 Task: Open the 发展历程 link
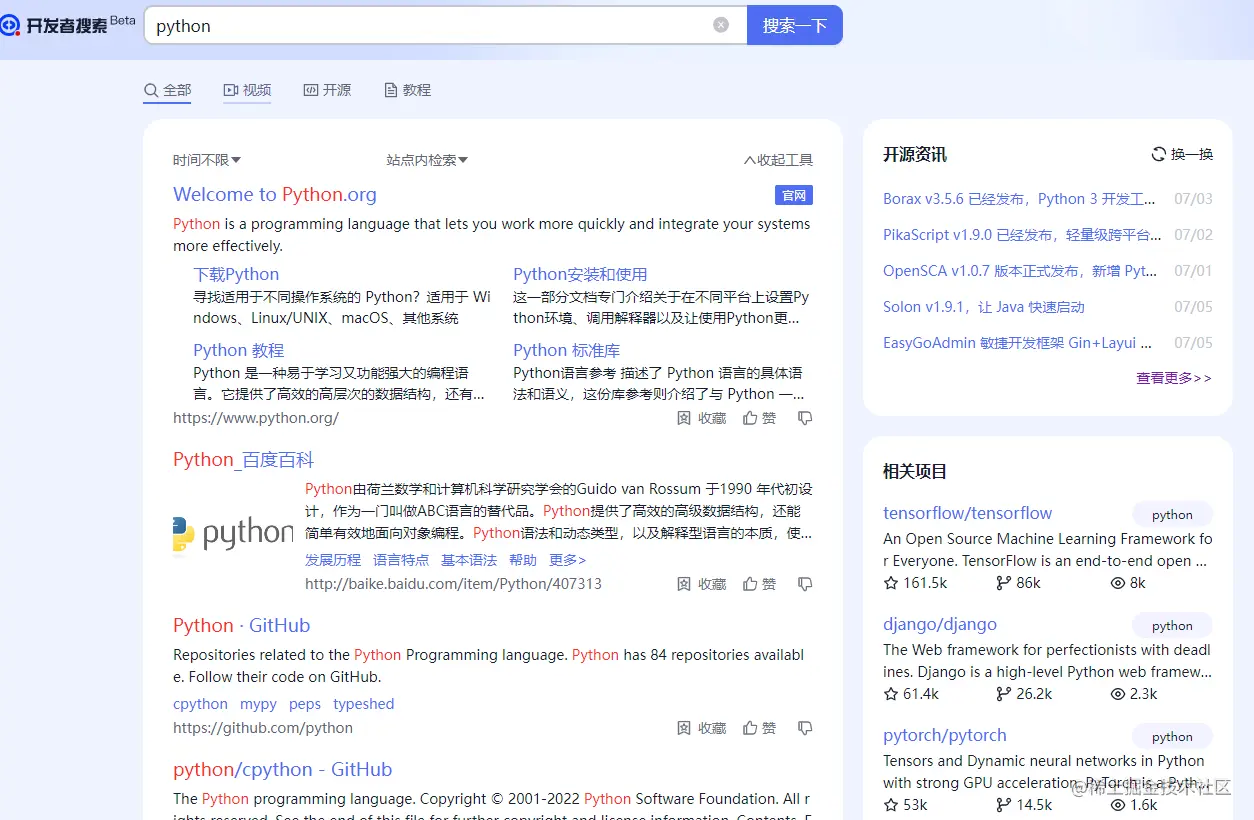(333, 560)
